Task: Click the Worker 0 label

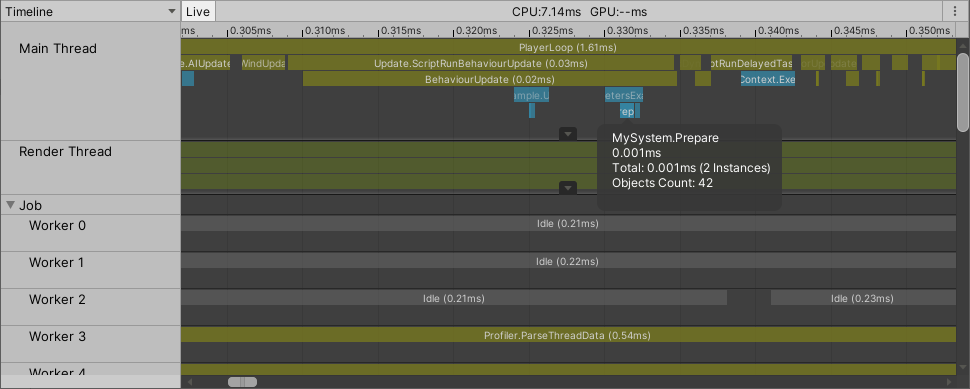Action: click(x=57, y=225)
